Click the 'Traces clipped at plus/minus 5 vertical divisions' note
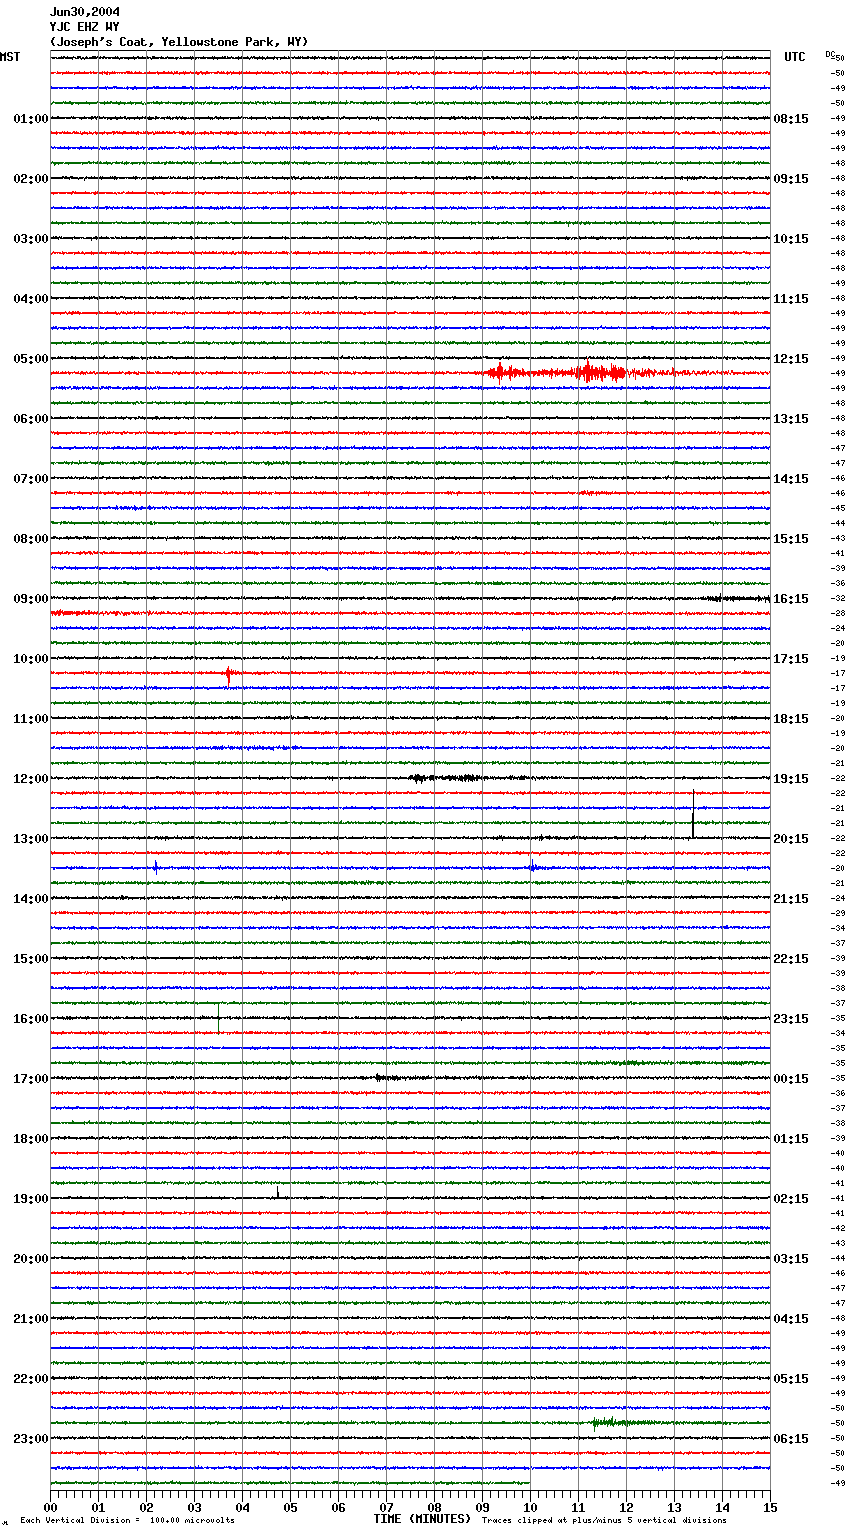 pos(604,1521)
